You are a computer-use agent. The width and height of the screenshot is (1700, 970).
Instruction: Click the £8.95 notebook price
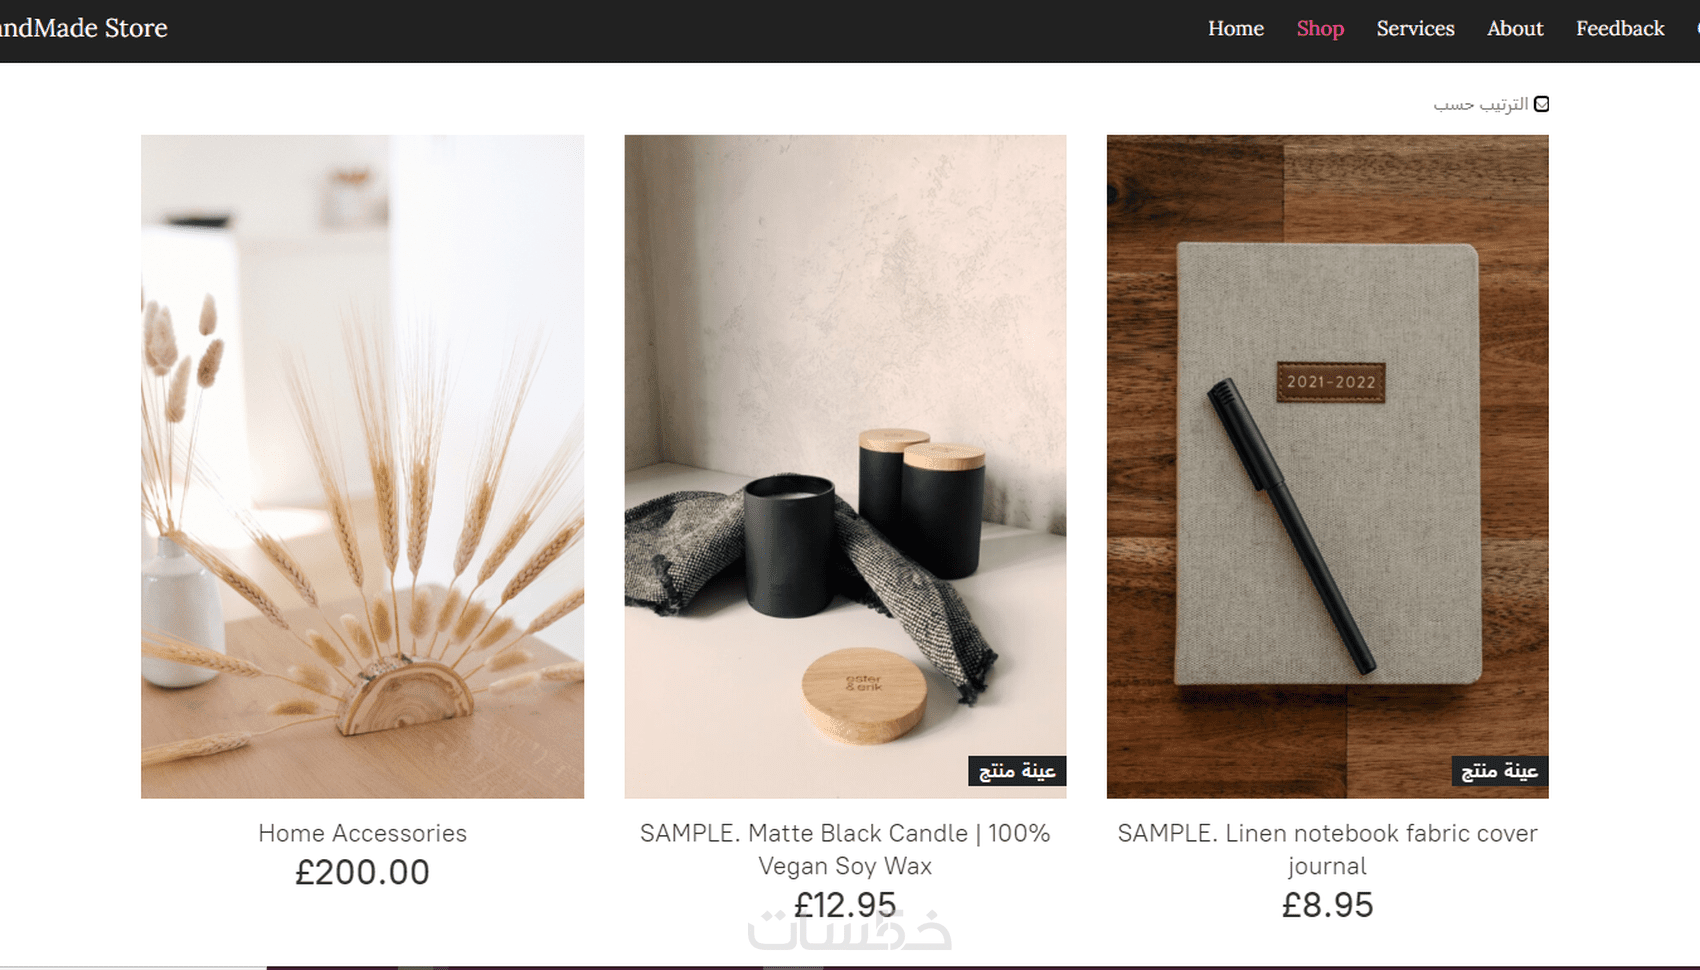pyautogui.click(x=1327, y=905)
